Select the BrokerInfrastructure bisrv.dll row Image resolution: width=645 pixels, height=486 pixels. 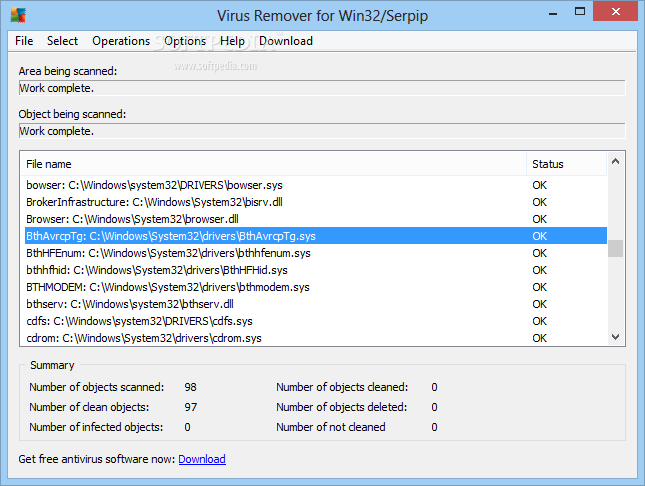pyautogui.click(x=316, y=202)
